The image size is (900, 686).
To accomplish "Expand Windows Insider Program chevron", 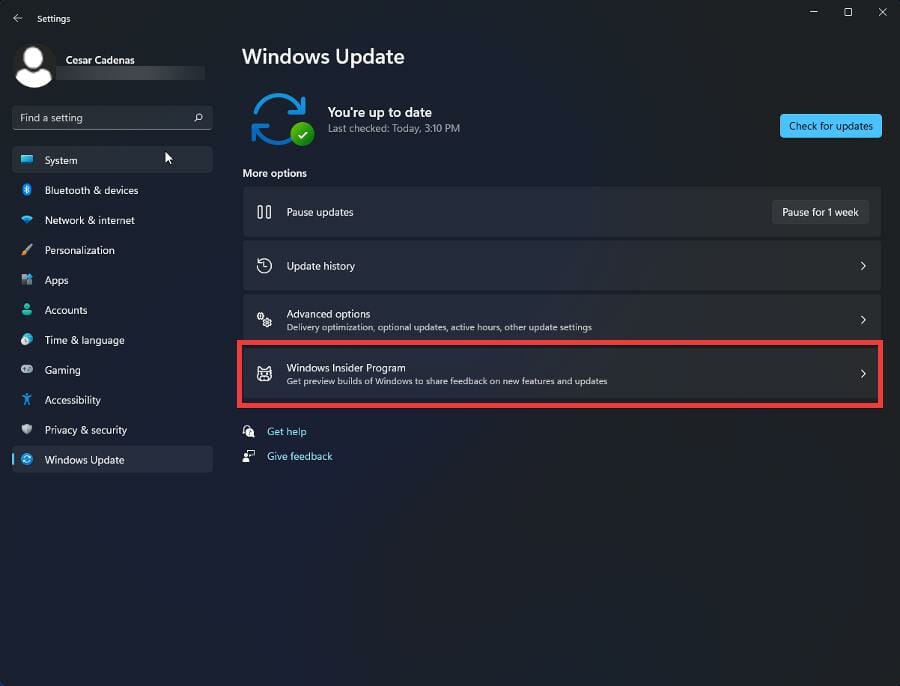I will pyautogui.click(x=863, y=374).
